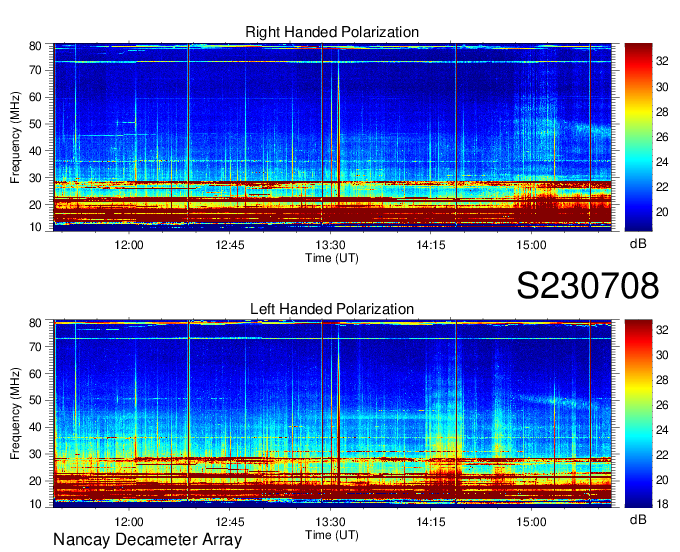
Task: Click the 50 MHz label on Right Handed plot
Action: (35, 124)
